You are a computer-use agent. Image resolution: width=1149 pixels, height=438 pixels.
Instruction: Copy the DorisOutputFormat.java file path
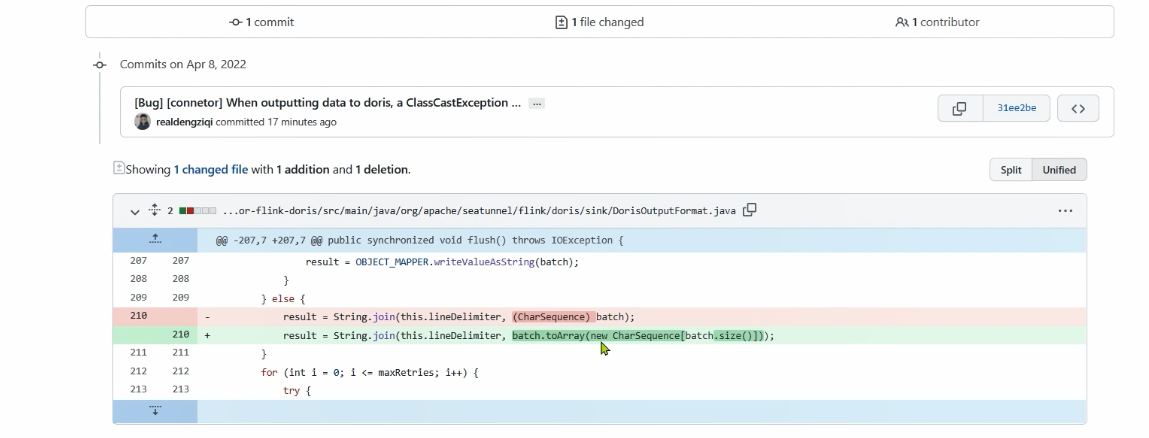point(750,210)
